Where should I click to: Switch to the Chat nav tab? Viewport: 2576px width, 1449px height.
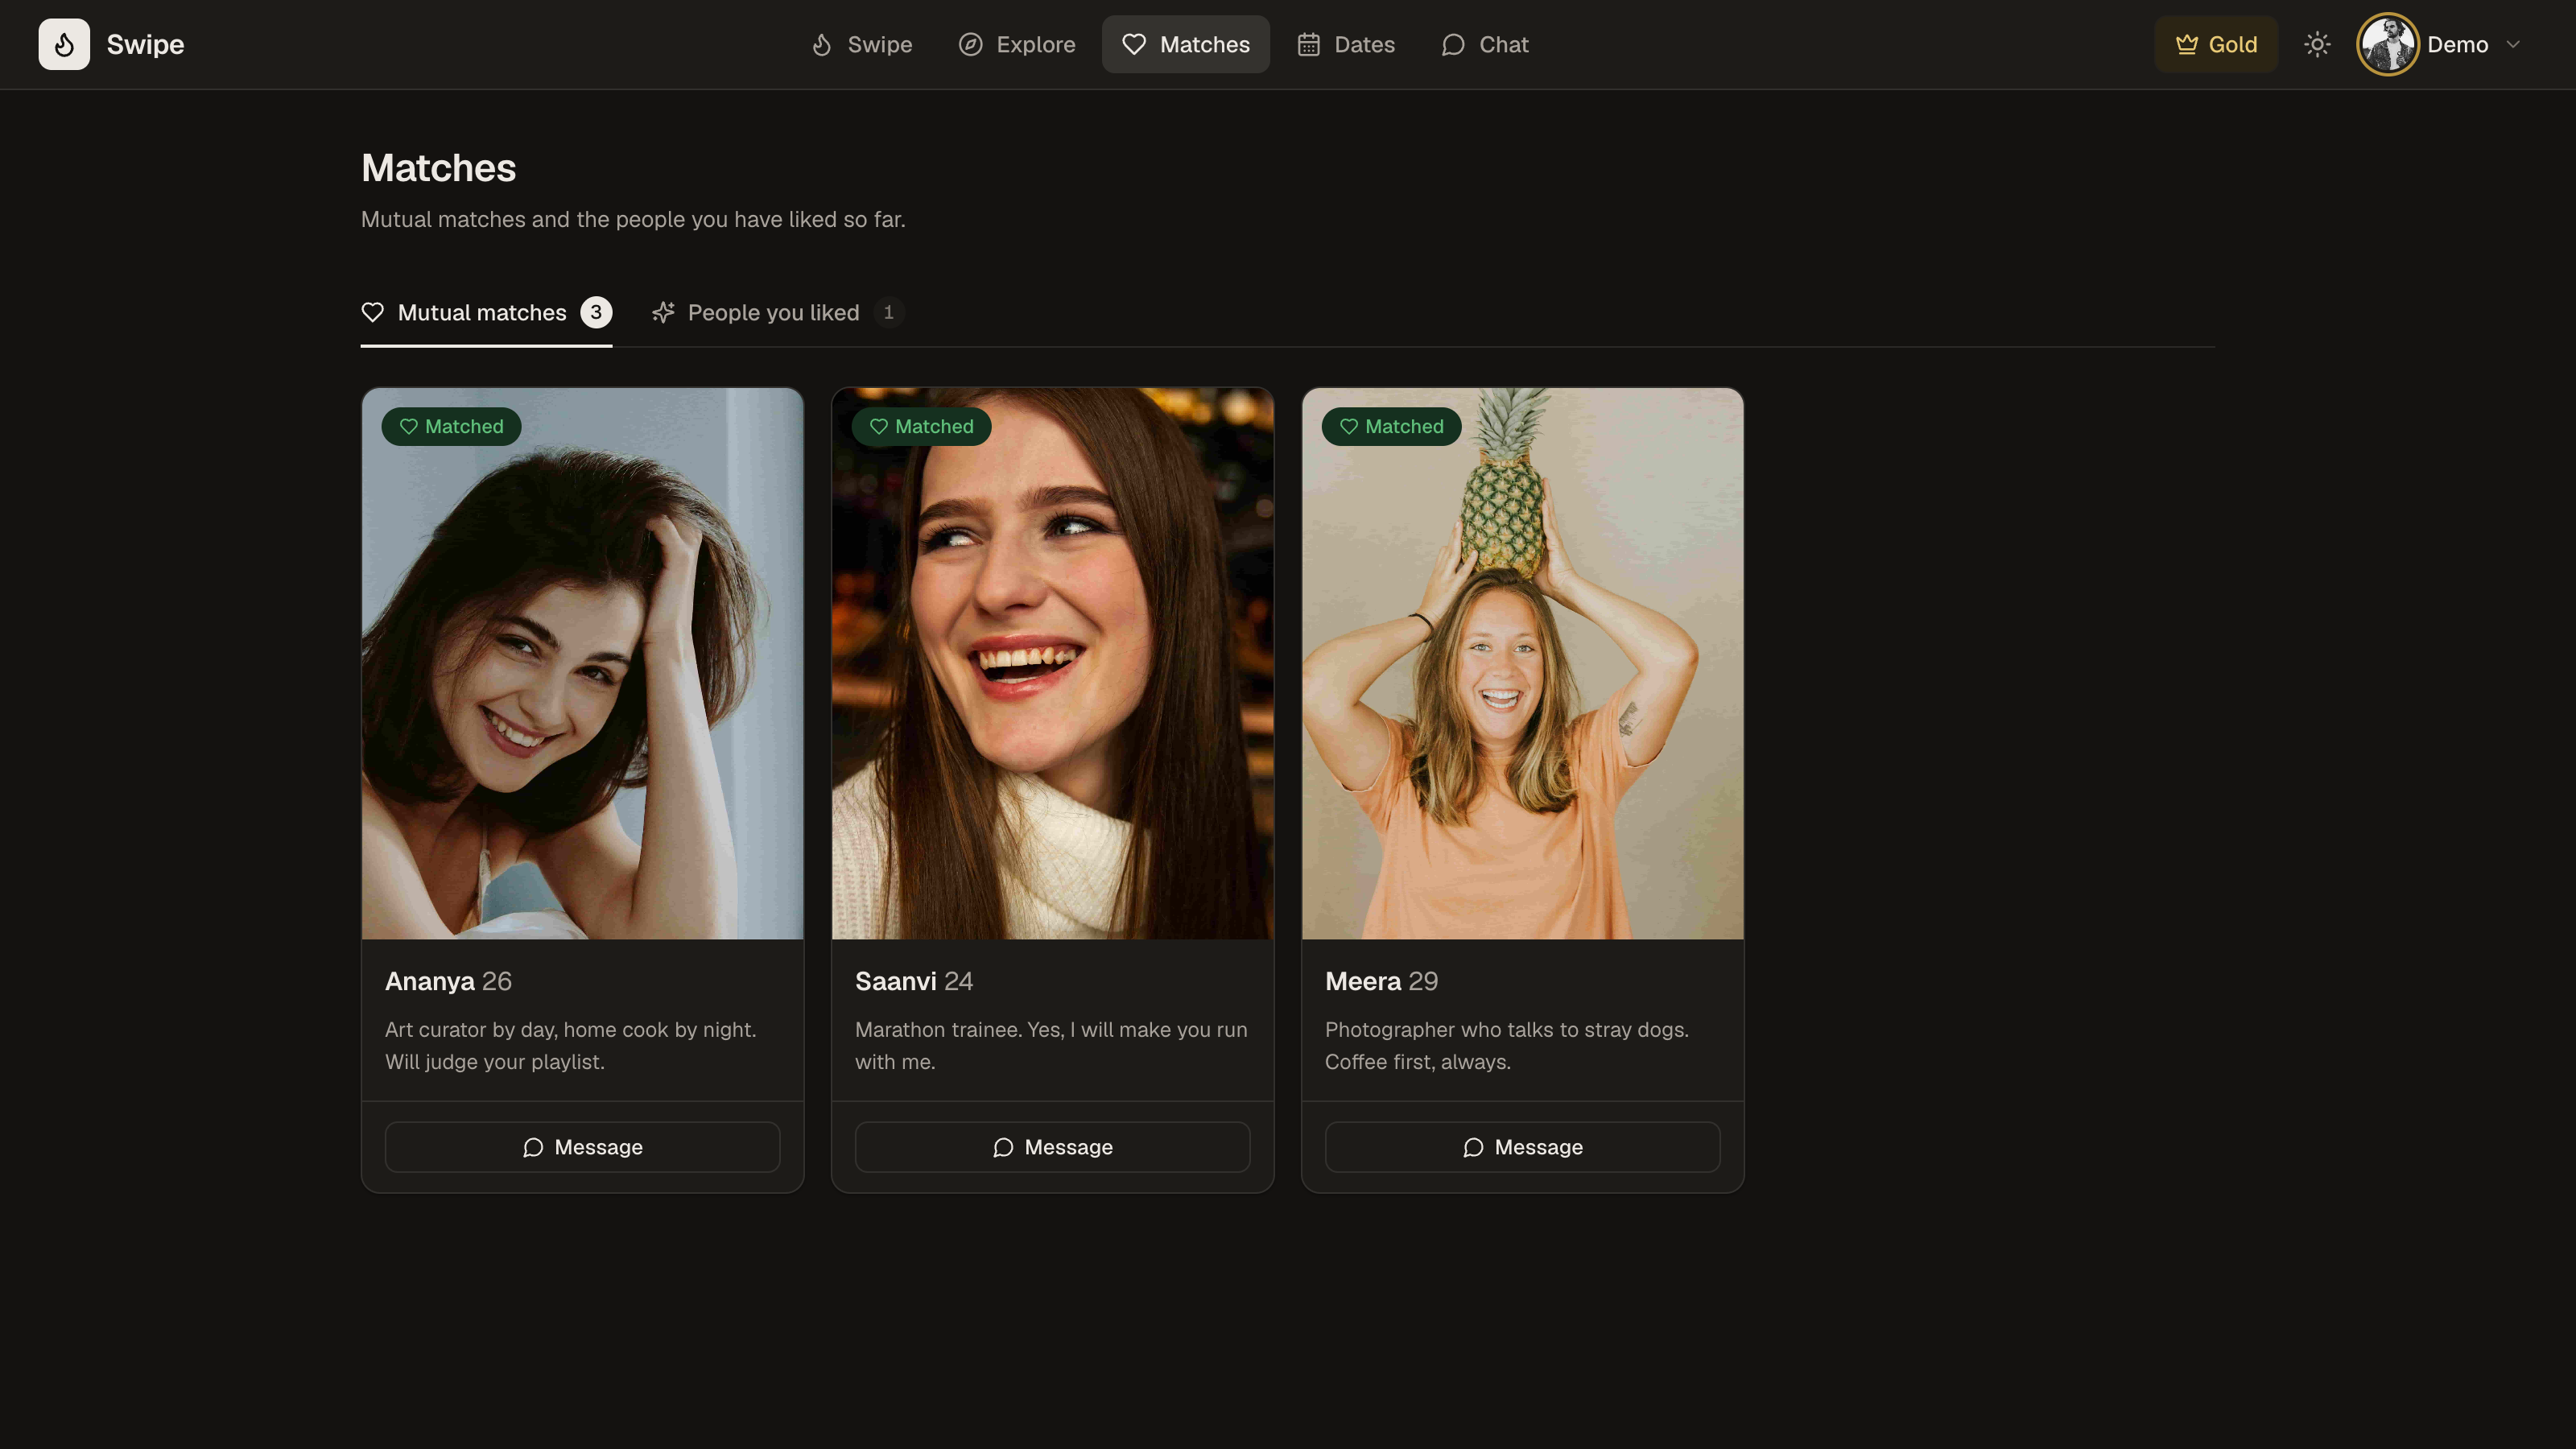(x=1485, y=44)
